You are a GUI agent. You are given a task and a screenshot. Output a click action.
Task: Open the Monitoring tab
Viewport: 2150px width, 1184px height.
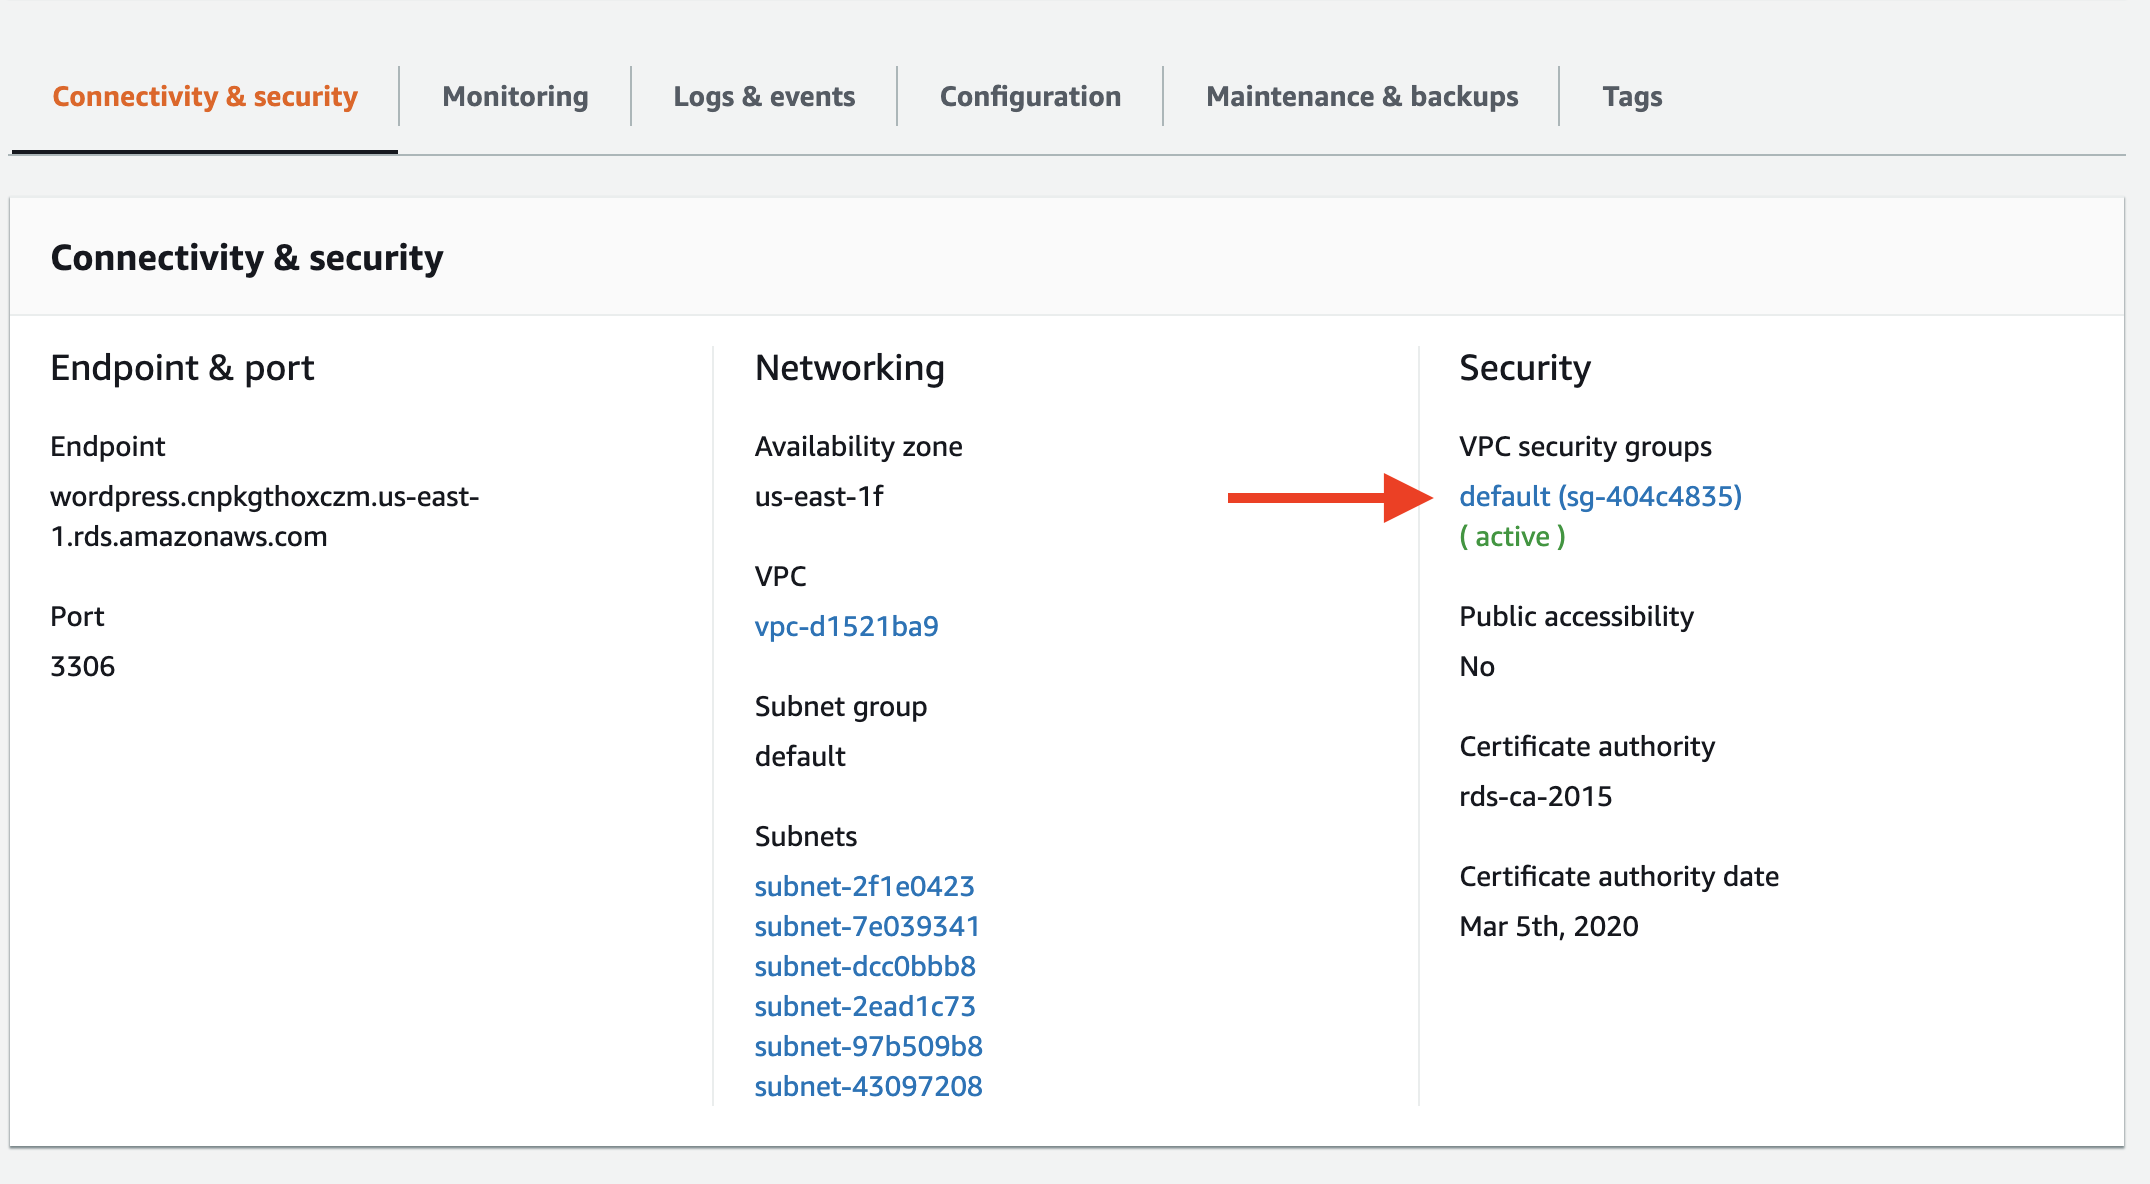515,96
